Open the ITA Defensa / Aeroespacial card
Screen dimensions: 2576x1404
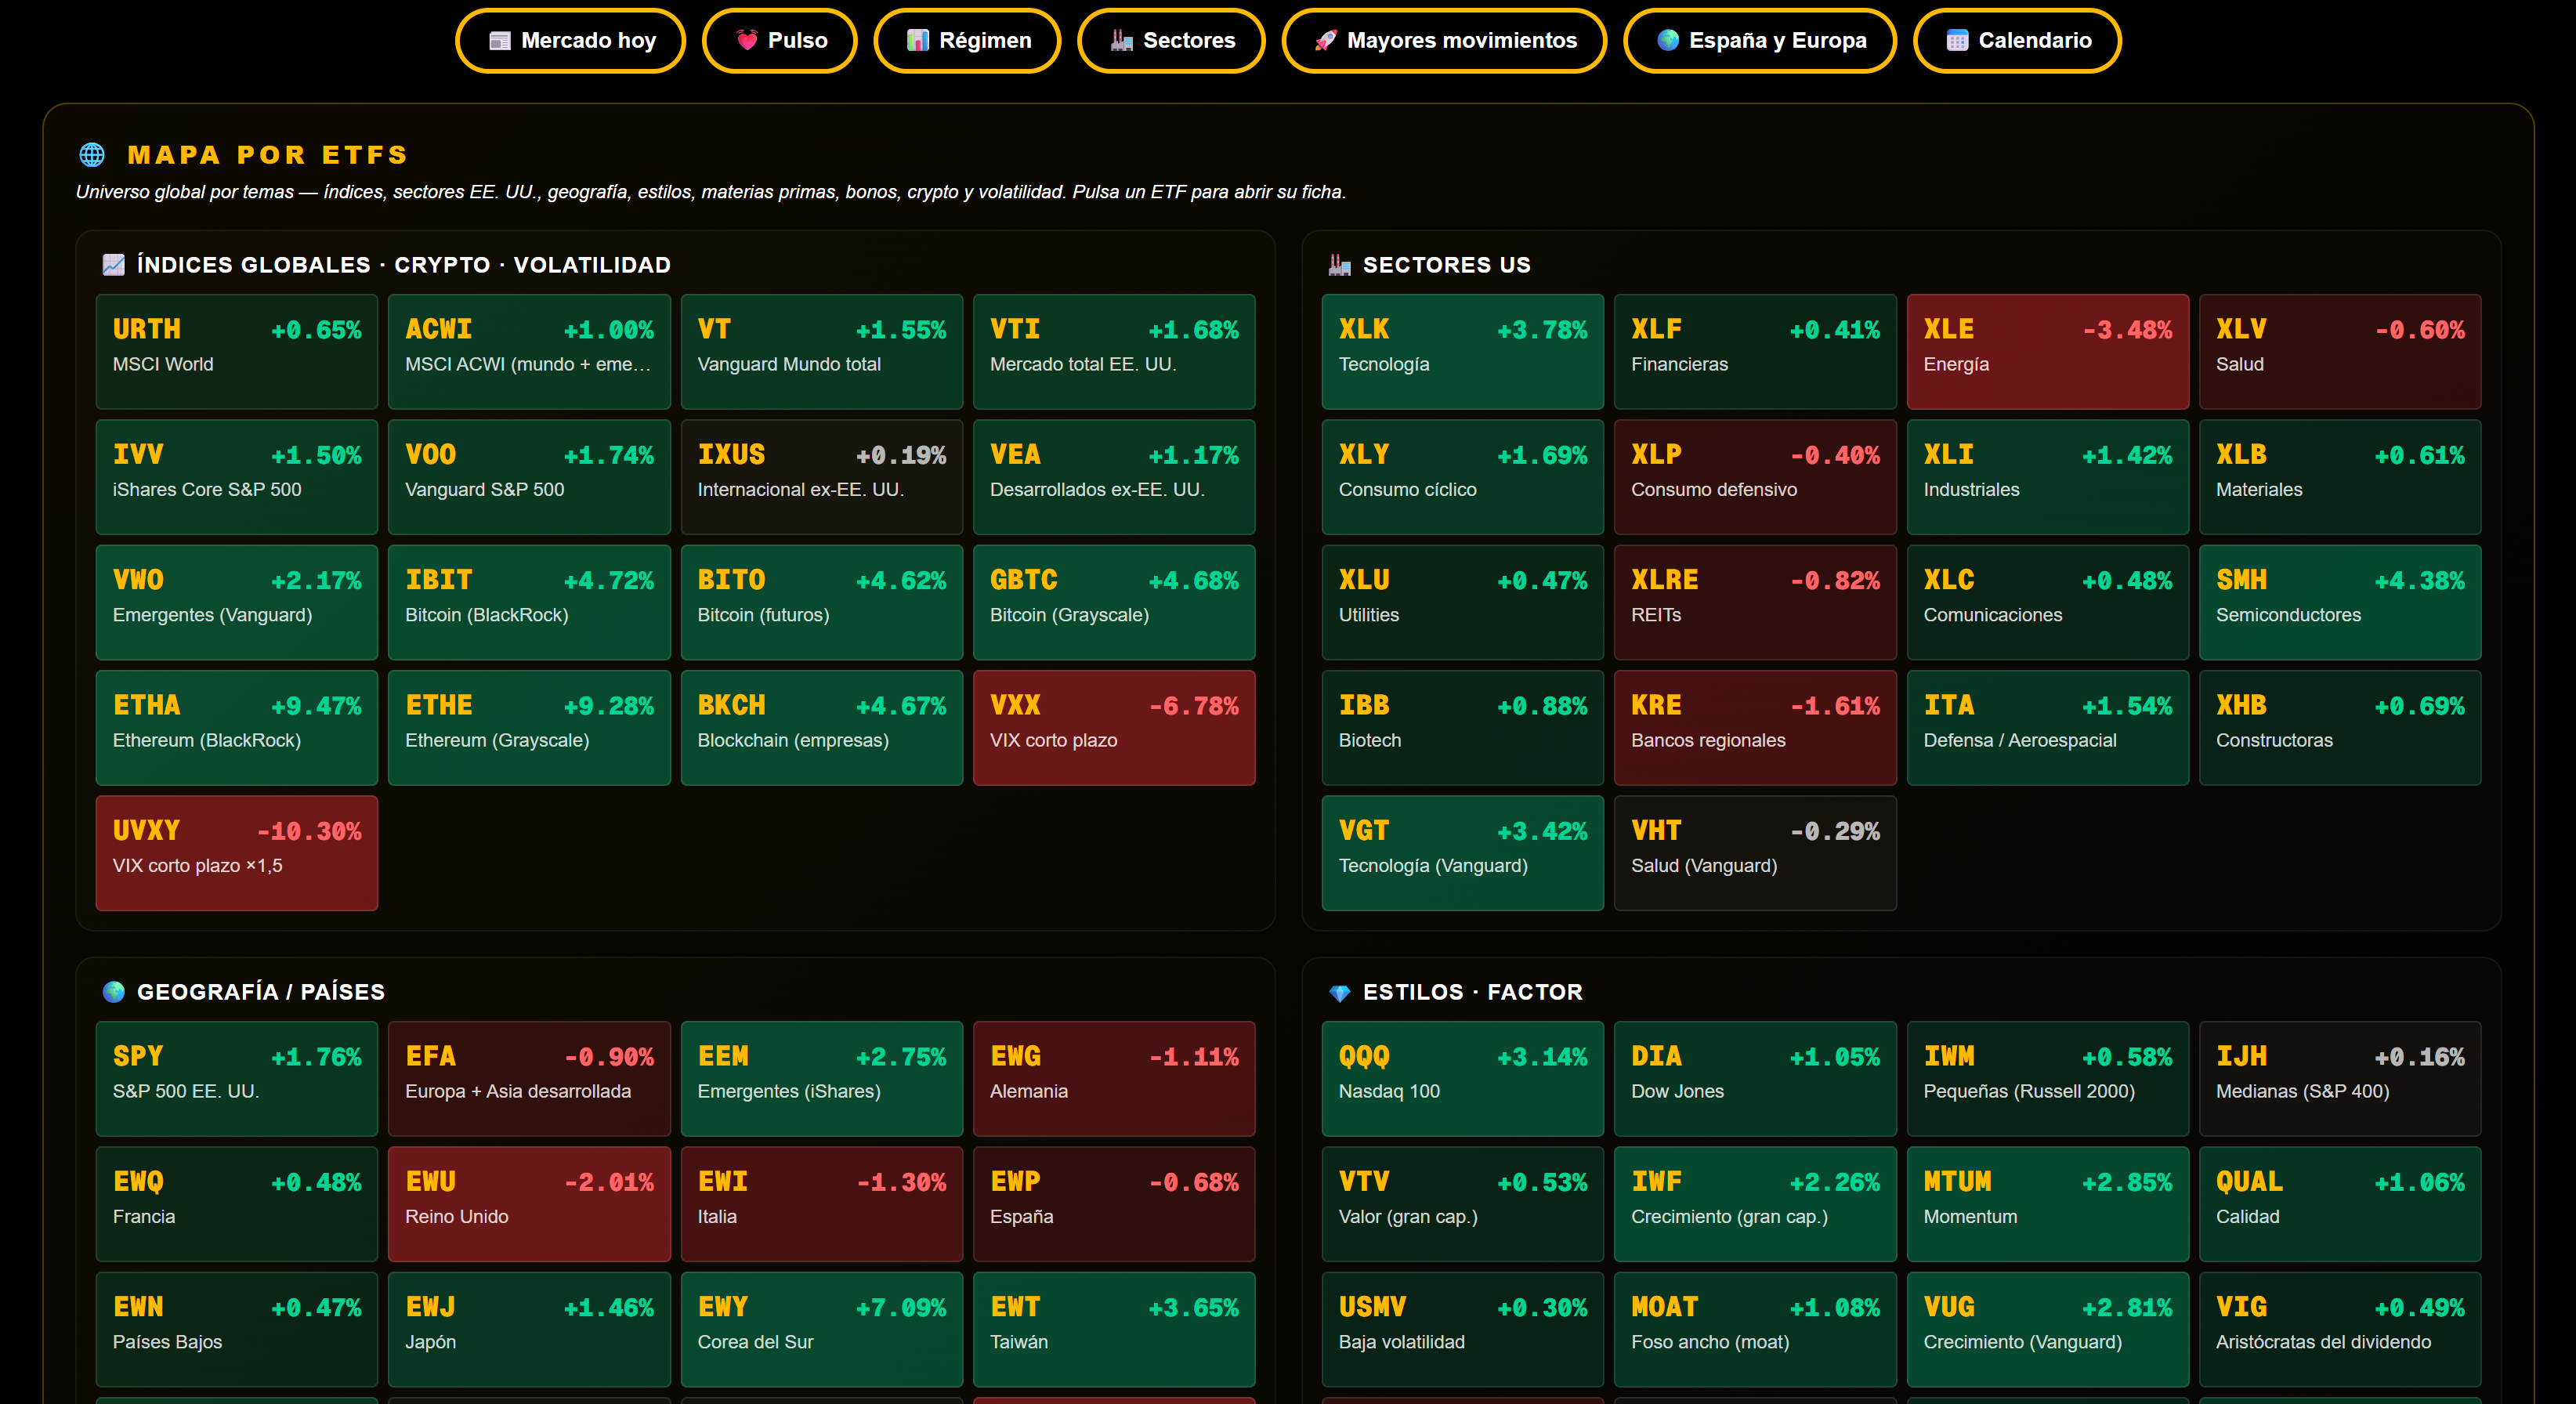pos(2047,728)
